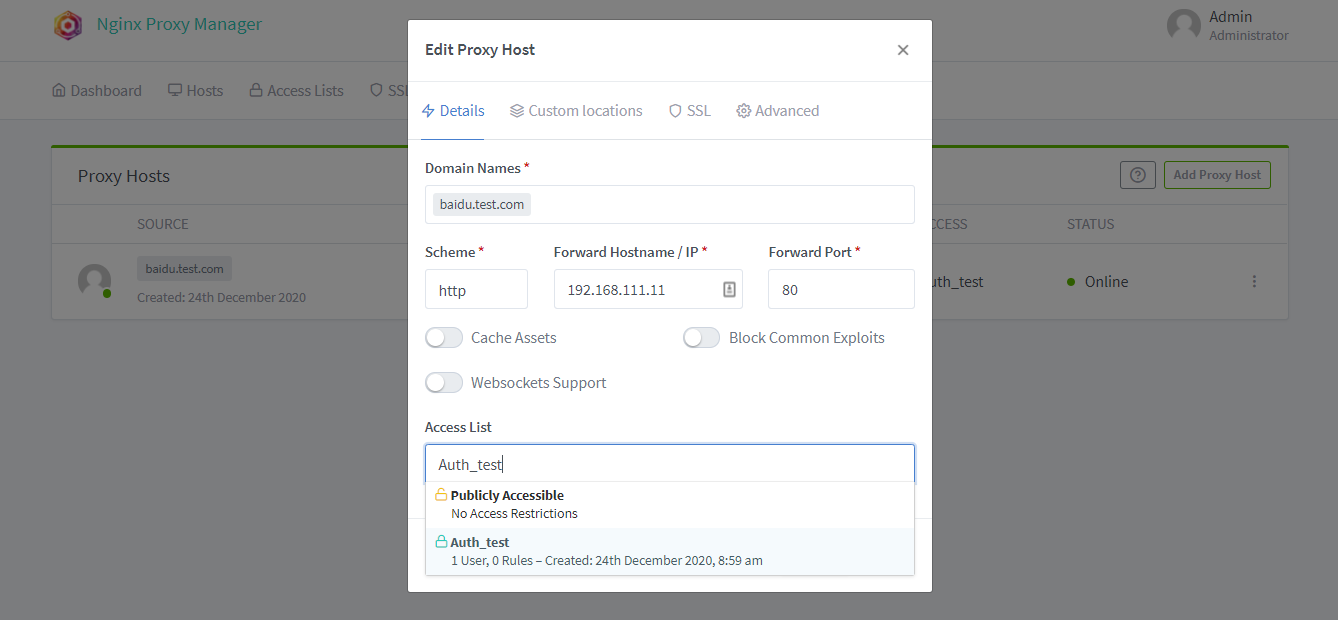Open the Scheme dropdown showing http
Viewport: 1338px width, 620px height.
(476, 289)
